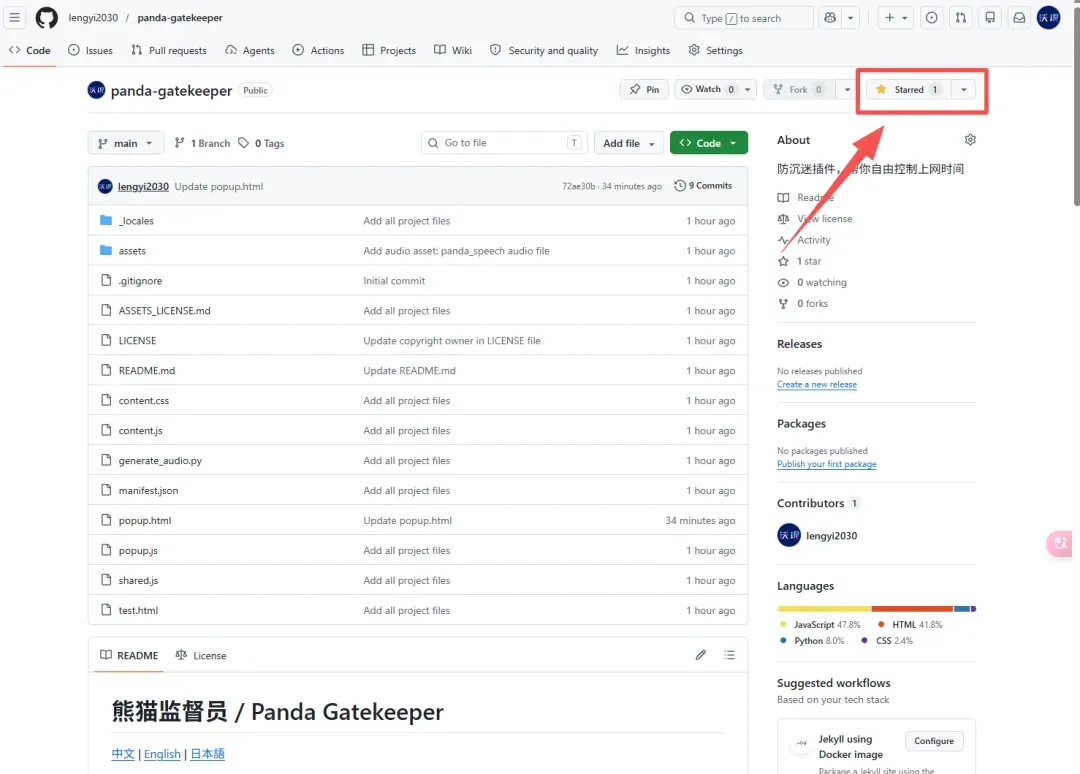Expand the Copilot dropdown arrow in header
Viewport: 1080px width, 774px height.
[851, 18]
